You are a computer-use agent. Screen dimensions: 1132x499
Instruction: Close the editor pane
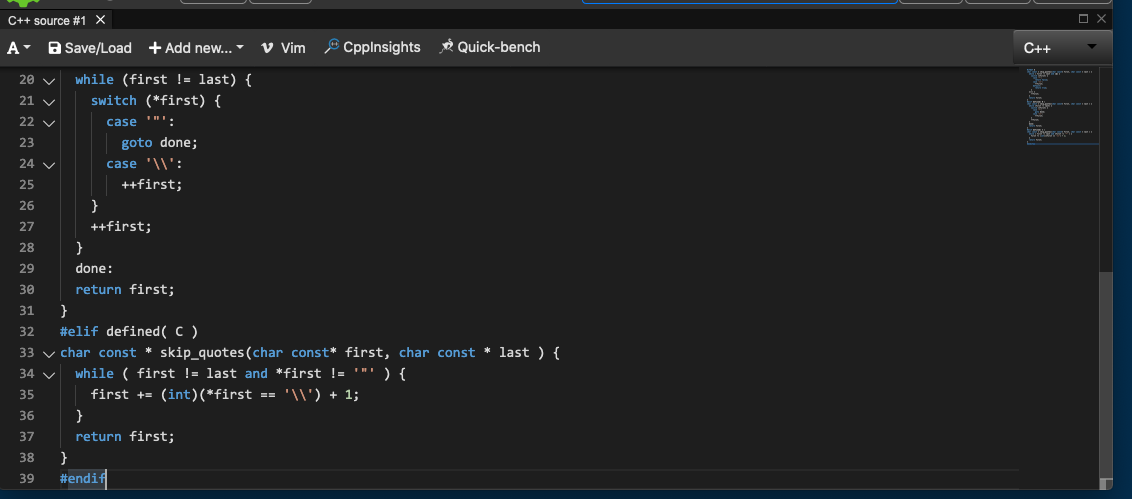(x=1101, y=19)
